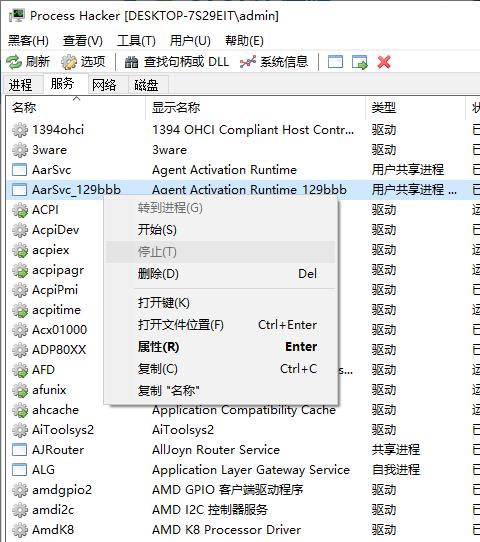Click the gear icon of AcpiPmi
The height and width of the screenshot is (542, 480).
pos(20,290)
